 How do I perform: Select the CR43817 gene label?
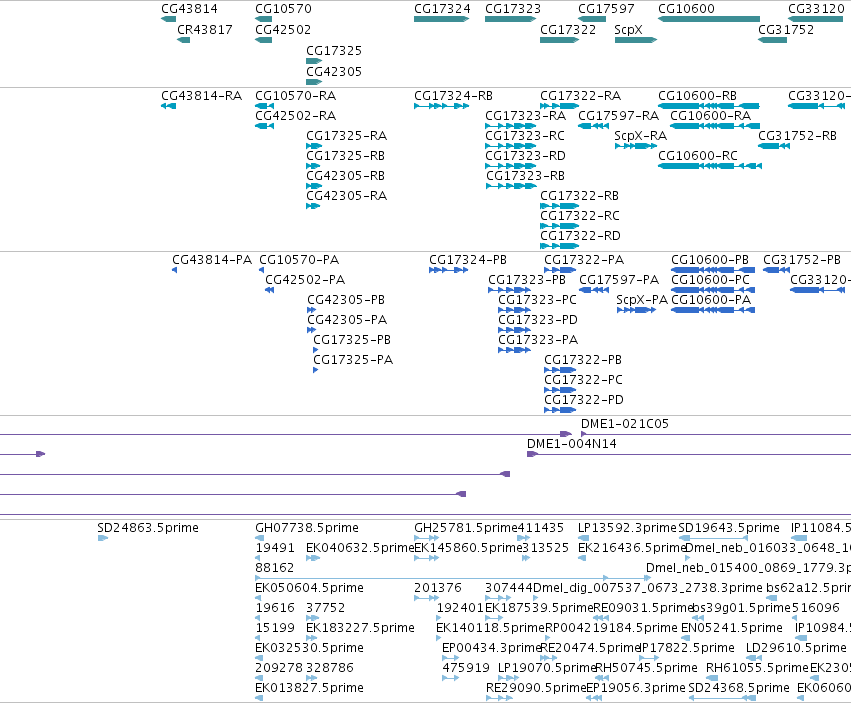coord(205,30)
